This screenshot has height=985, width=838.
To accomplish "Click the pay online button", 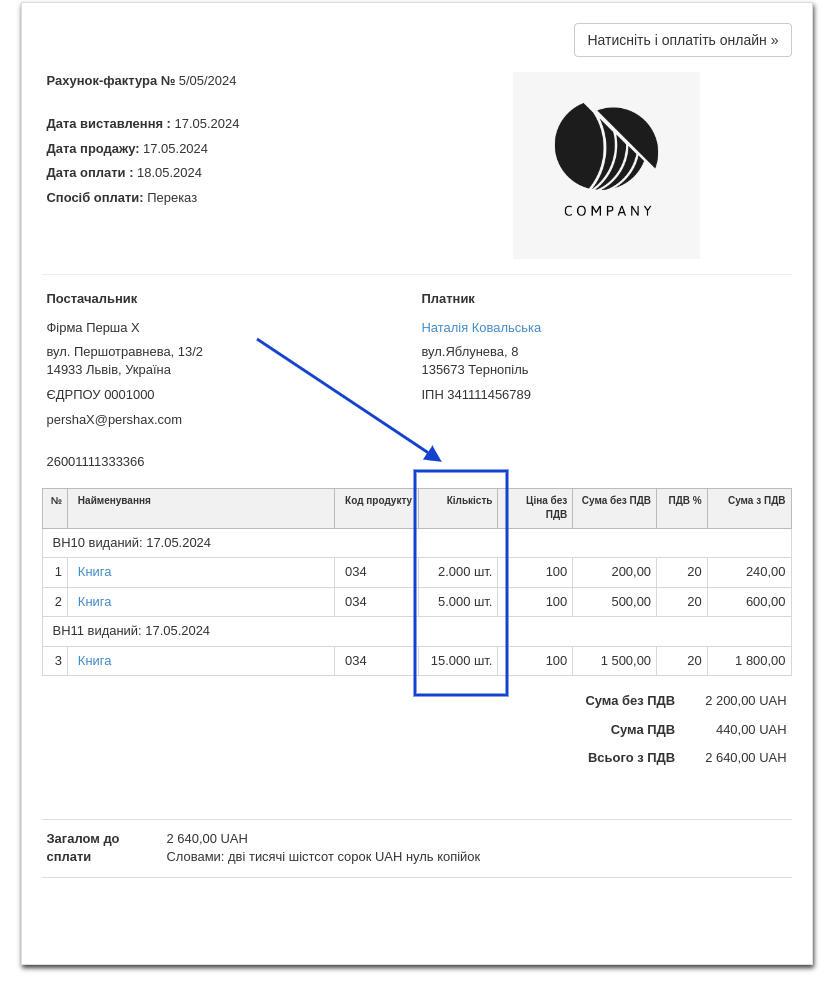I will 682,40.
